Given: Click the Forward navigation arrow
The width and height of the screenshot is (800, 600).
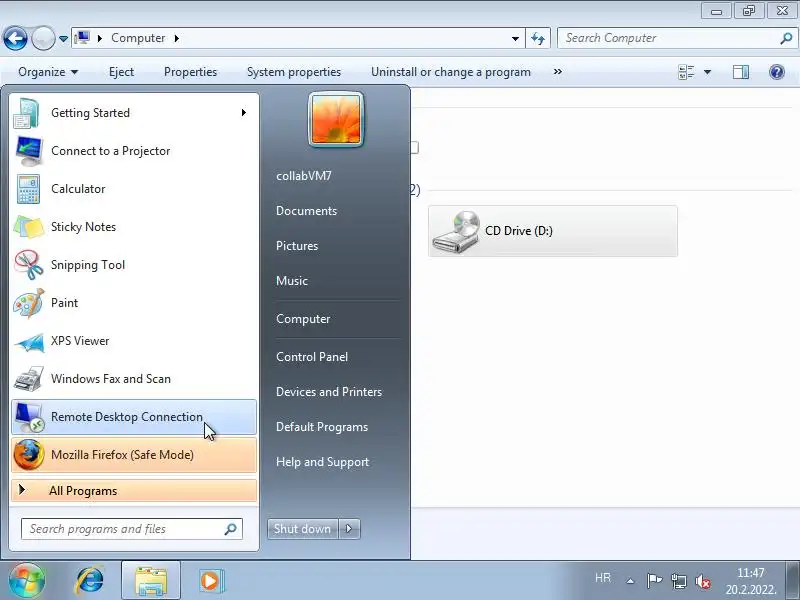Looking at the screenshot, I should tap(43, 38).
